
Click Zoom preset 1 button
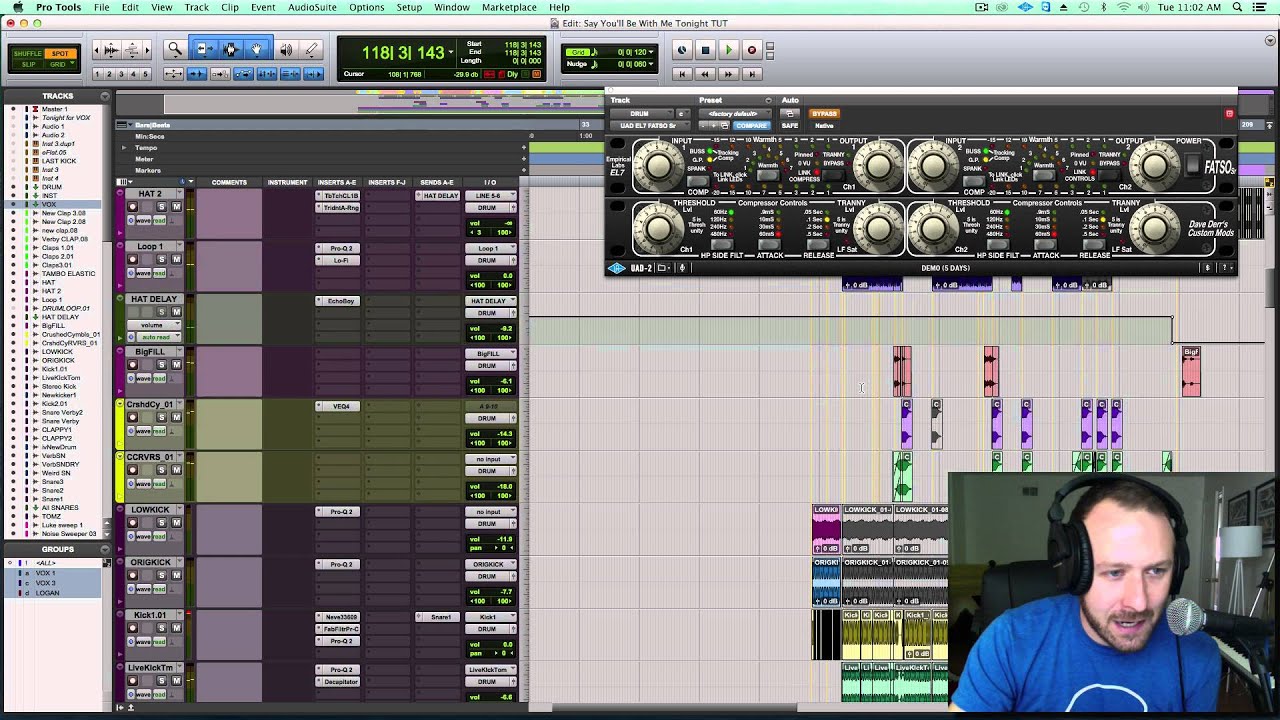click(99, 74)
